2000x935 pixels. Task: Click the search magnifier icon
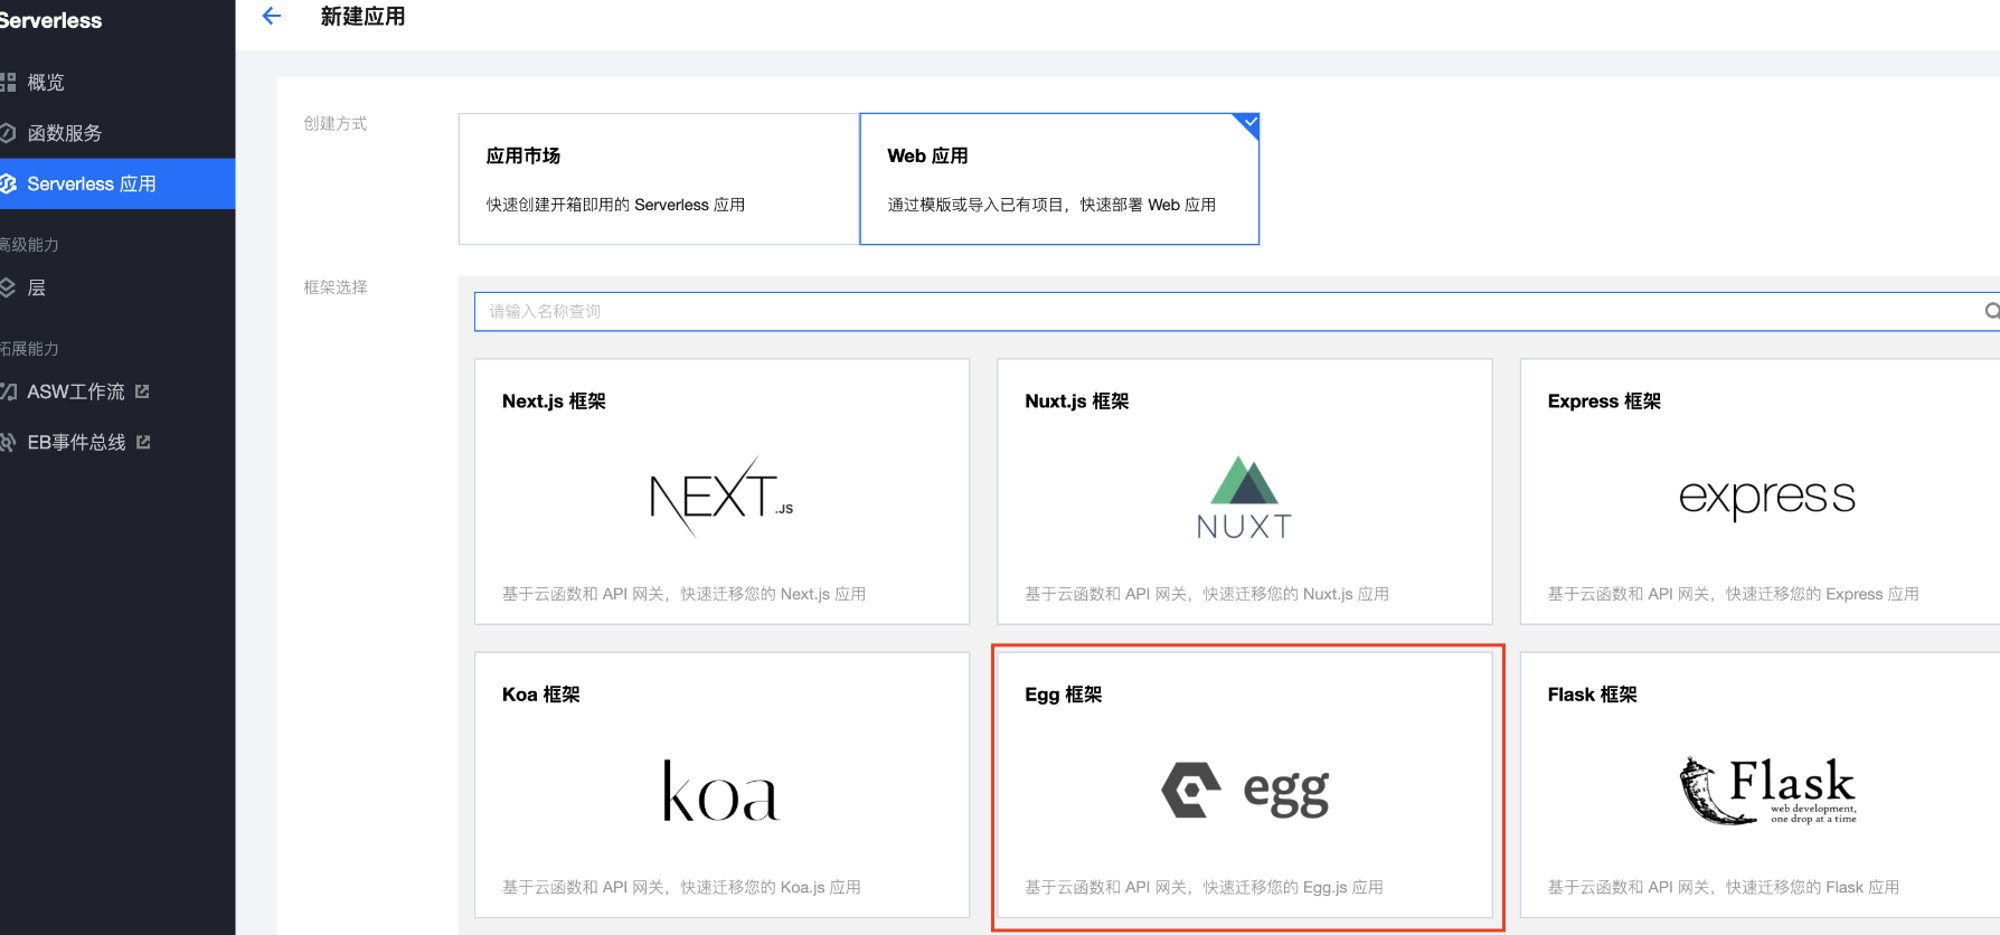[1992, 312]
